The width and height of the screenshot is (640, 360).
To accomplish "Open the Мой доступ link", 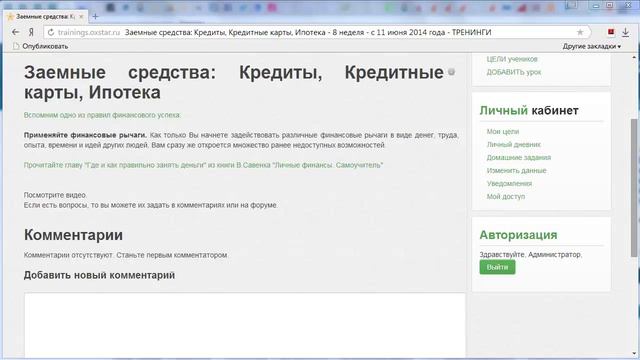I will coord(505,197).
